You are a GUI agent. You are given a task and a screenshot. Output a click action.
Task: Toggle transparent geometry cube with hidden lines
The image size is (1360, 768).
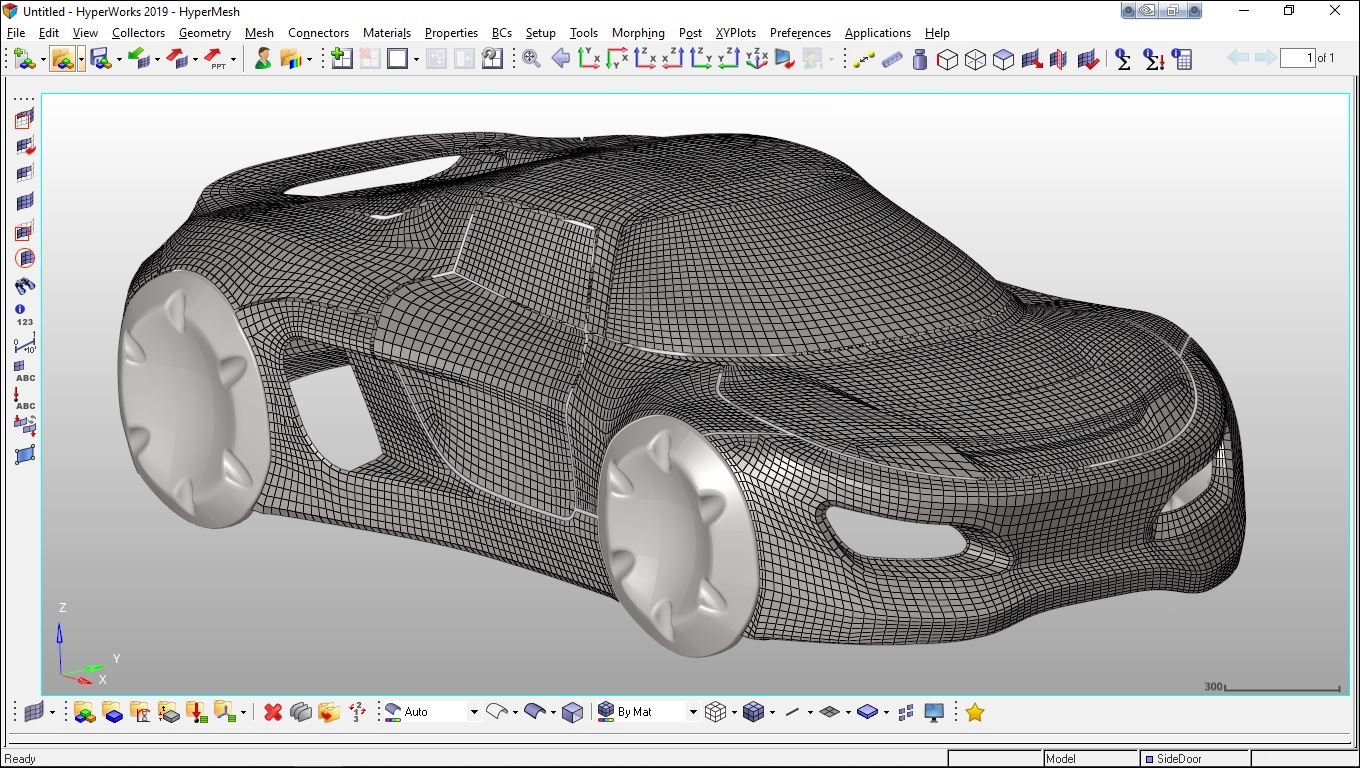tap(975, 59)
